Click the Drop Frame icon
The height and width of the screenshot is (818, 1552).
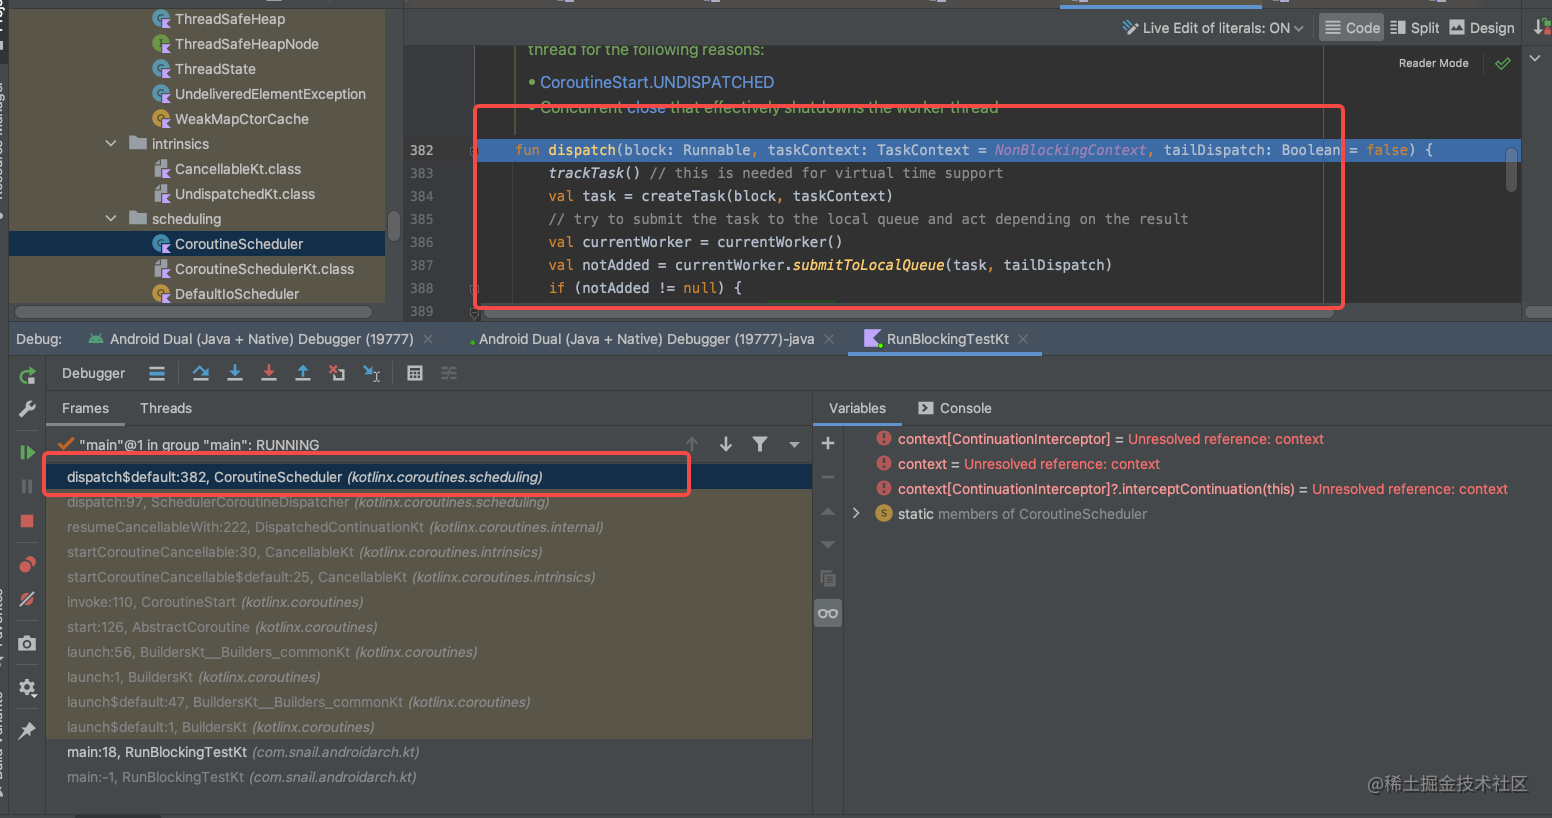(337, 373)
